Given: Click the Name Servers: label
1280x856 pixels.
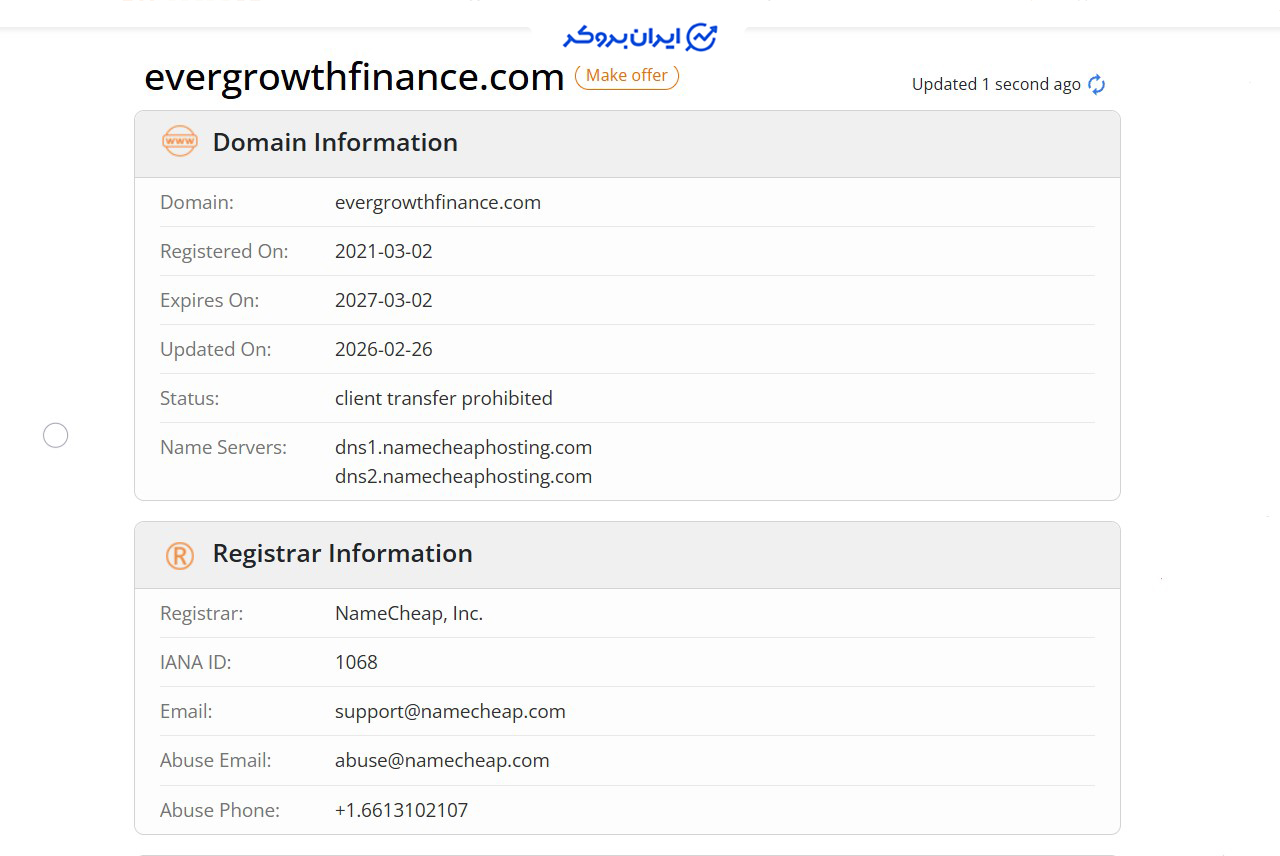Looking at the screenshot, I should (x=223, y=447).
